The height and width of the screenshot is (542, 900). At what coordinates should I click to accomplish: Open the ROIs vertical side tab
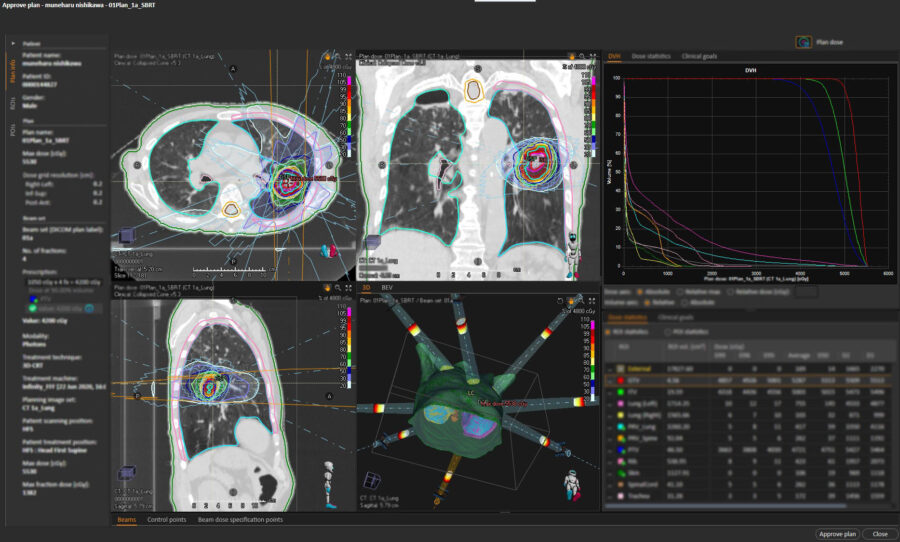(x=12, y=102)
